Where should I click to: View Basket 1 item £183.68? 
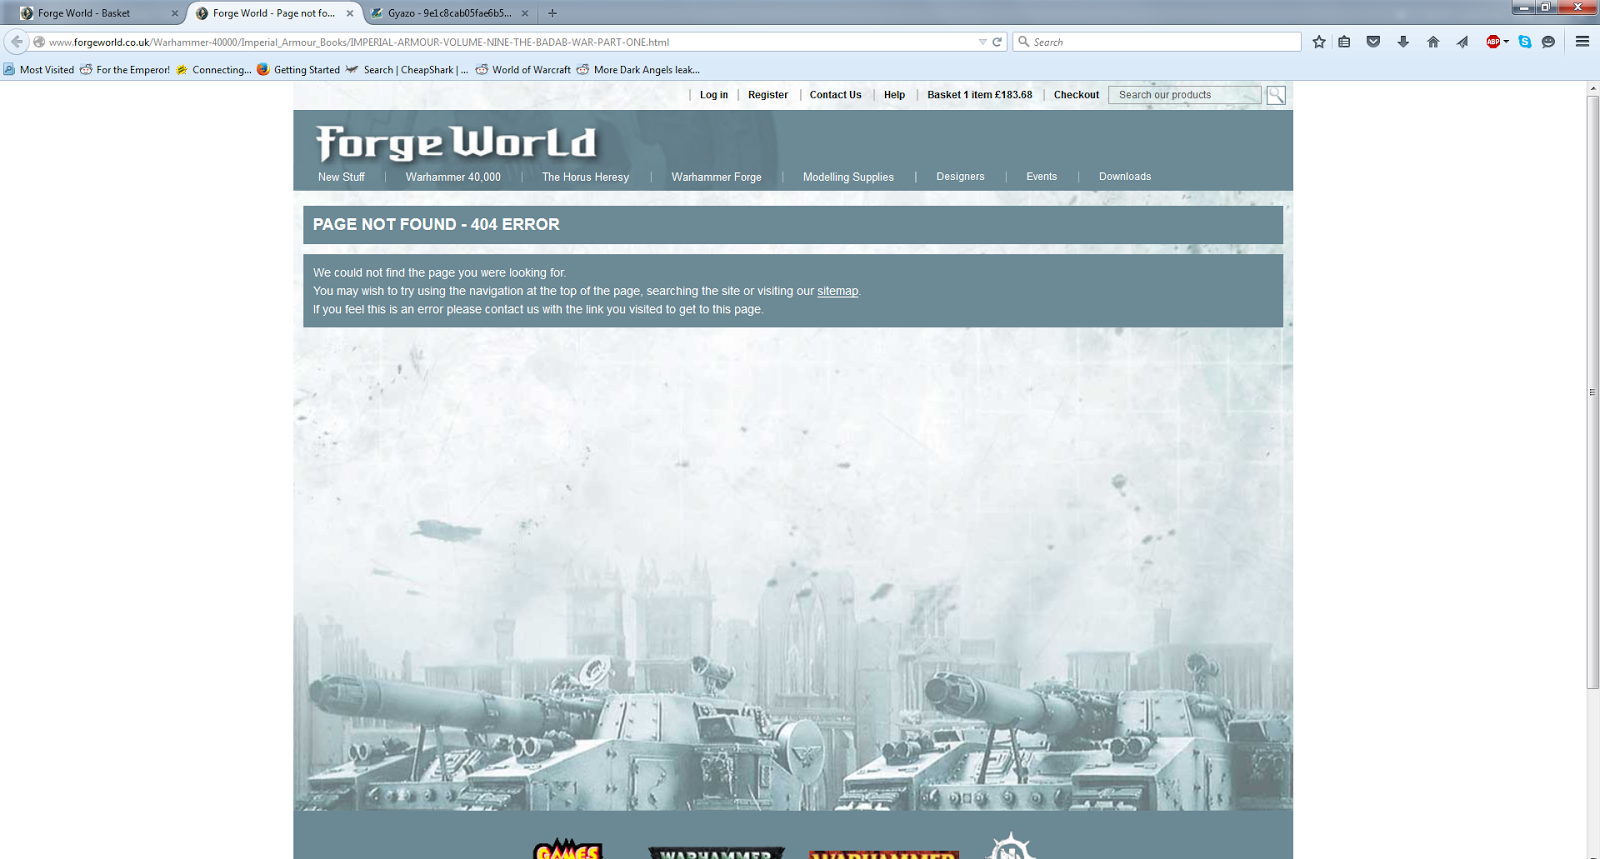(x=979, y=95)
